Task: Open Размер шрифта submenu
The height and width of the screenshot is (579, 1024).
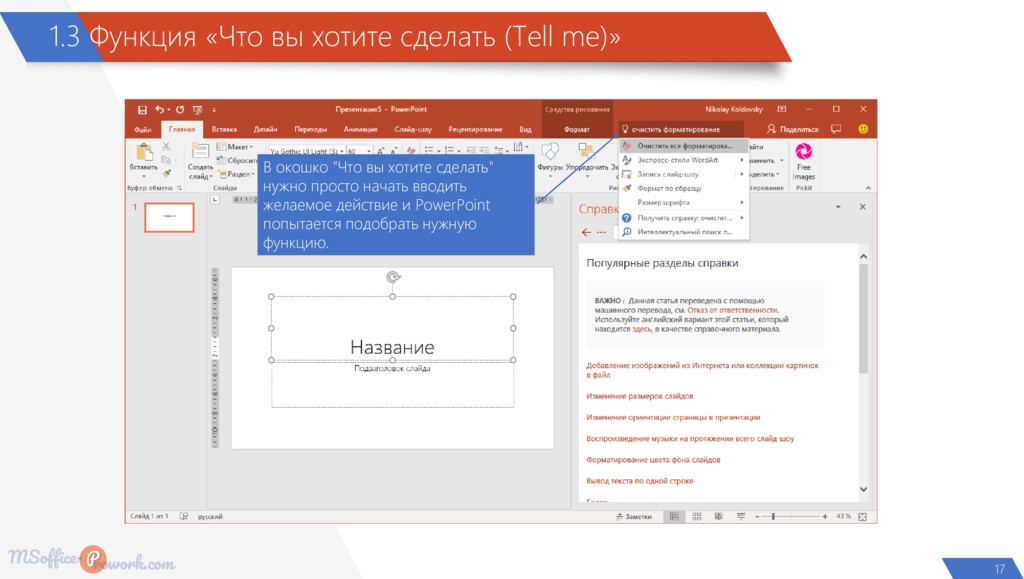Action: click(684, 202)
